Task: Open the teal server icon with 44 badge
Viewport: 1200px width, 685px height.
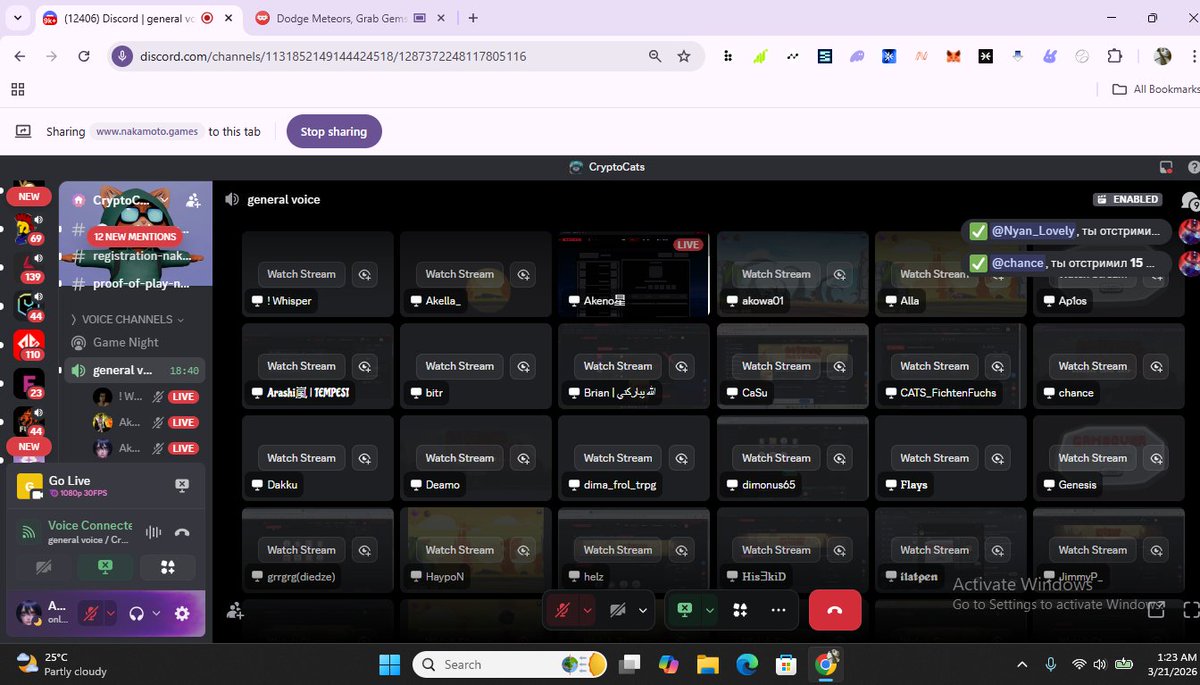Action: click(x=27, y=307)
